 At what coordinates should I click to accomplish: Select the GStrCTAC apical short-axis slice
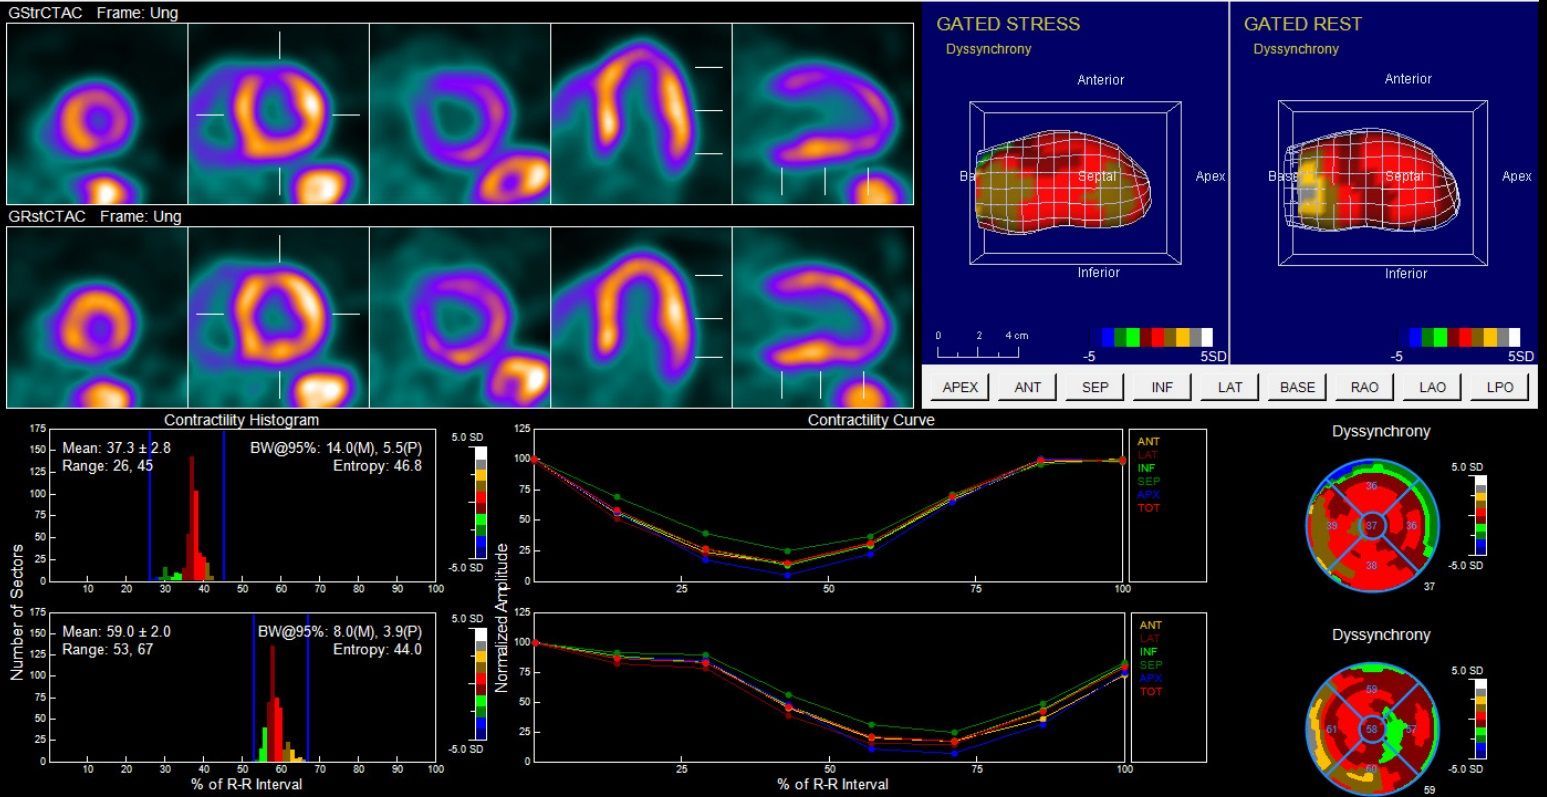click(x=97, y=114)
